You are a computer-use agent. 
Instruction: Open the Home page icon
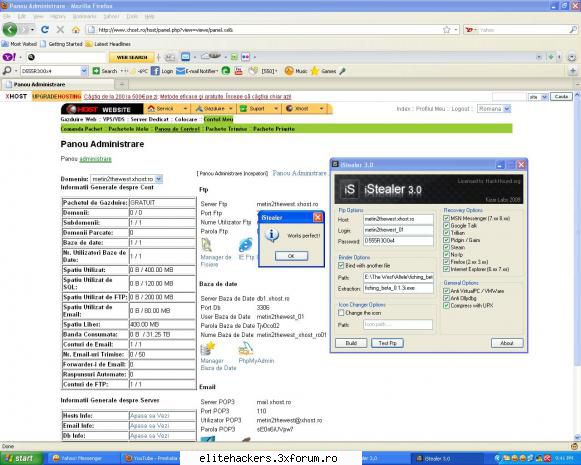(76, 30)
